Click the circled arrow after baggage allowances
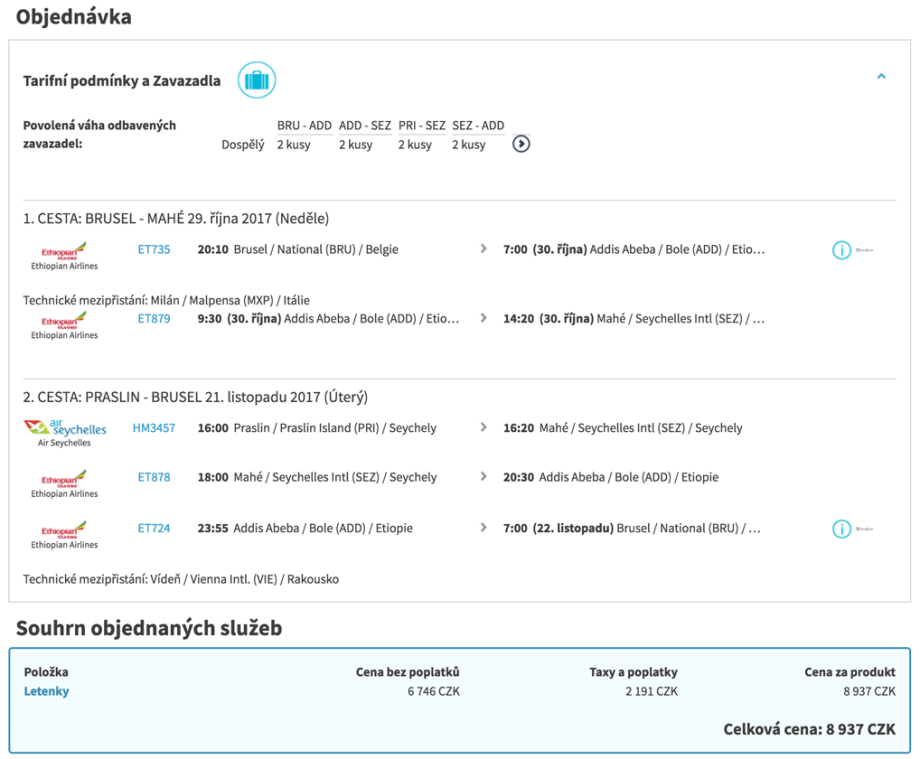The image size is (920, 759). (x=521, y=144)
